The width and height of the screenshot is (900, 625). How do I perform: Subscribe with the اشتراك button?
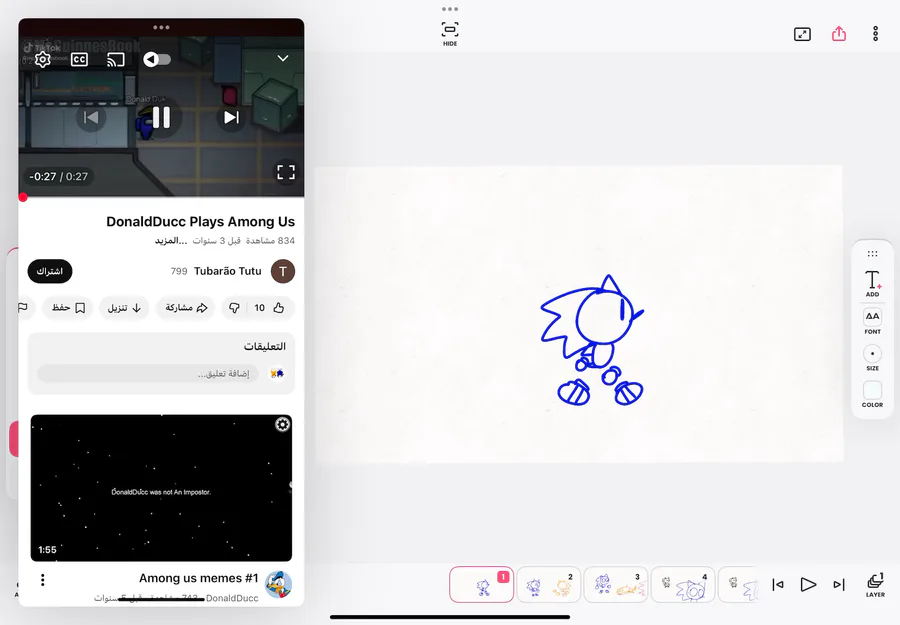click(50, 271)
